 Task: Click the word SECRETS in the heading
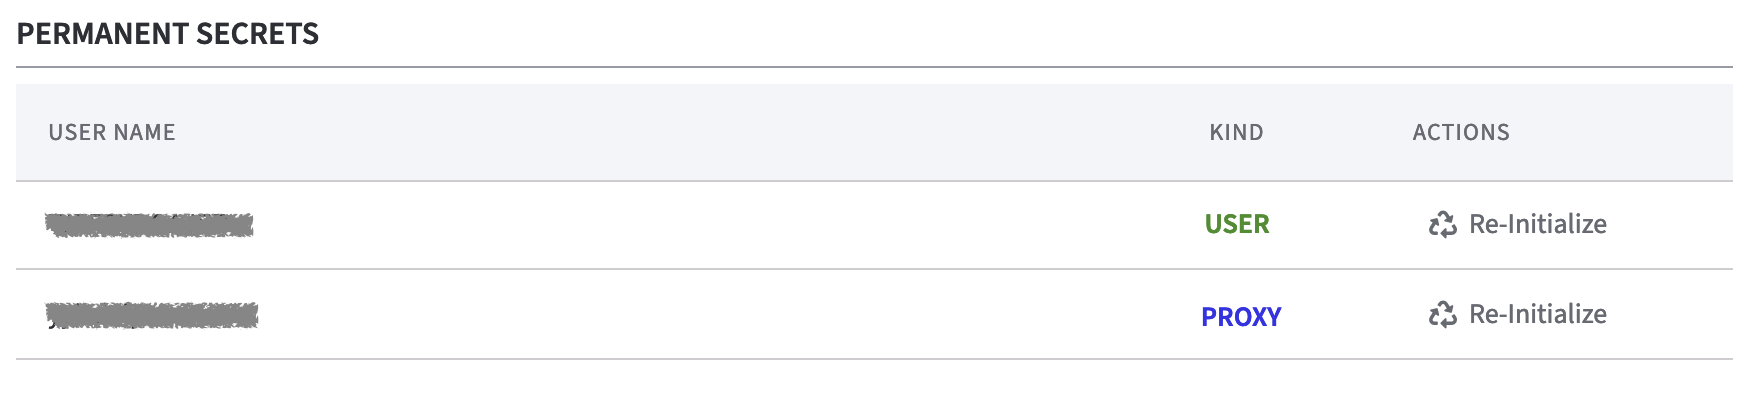pos(257,34)
